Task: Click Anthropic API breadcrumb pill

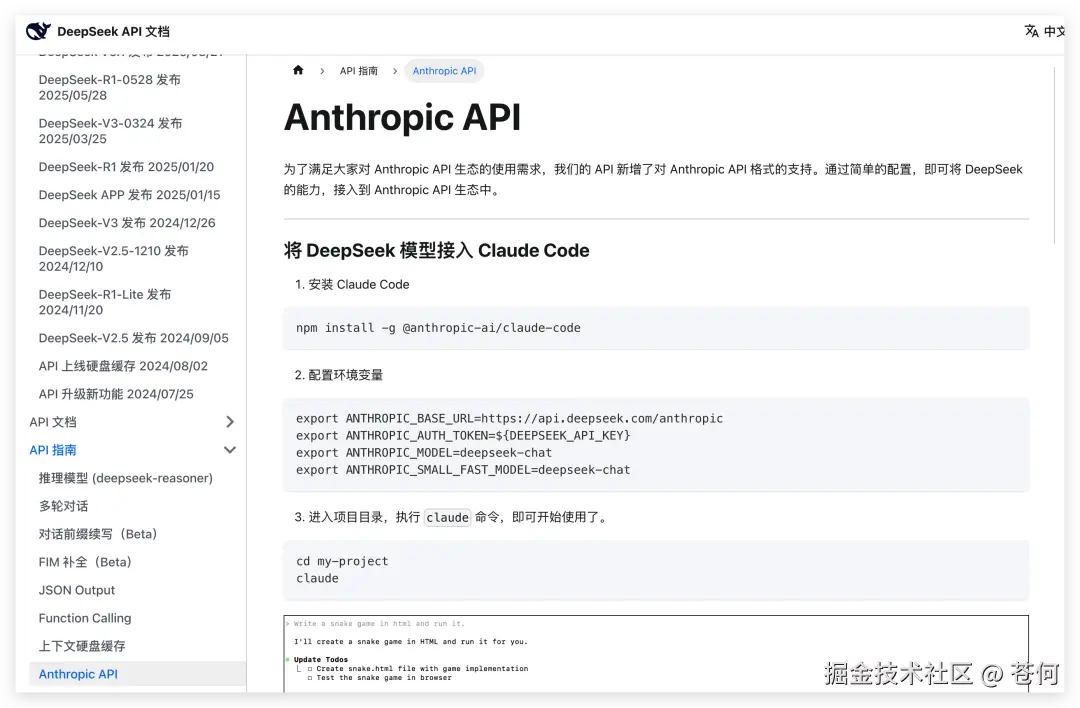Action: [x=444, y=71]
